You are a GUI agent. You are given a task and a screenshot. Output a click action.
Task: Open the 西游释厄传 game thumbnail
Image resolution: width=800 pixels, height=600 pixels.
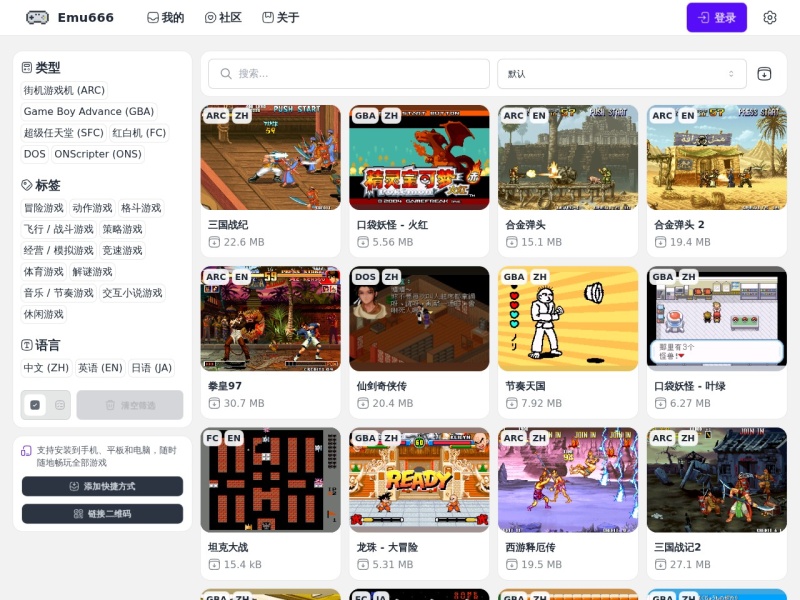pos(568,480)
